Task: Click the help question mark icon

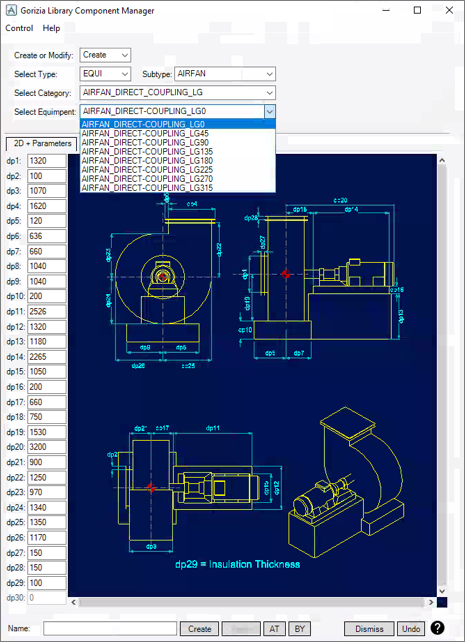Action: [x=438, y=627]
